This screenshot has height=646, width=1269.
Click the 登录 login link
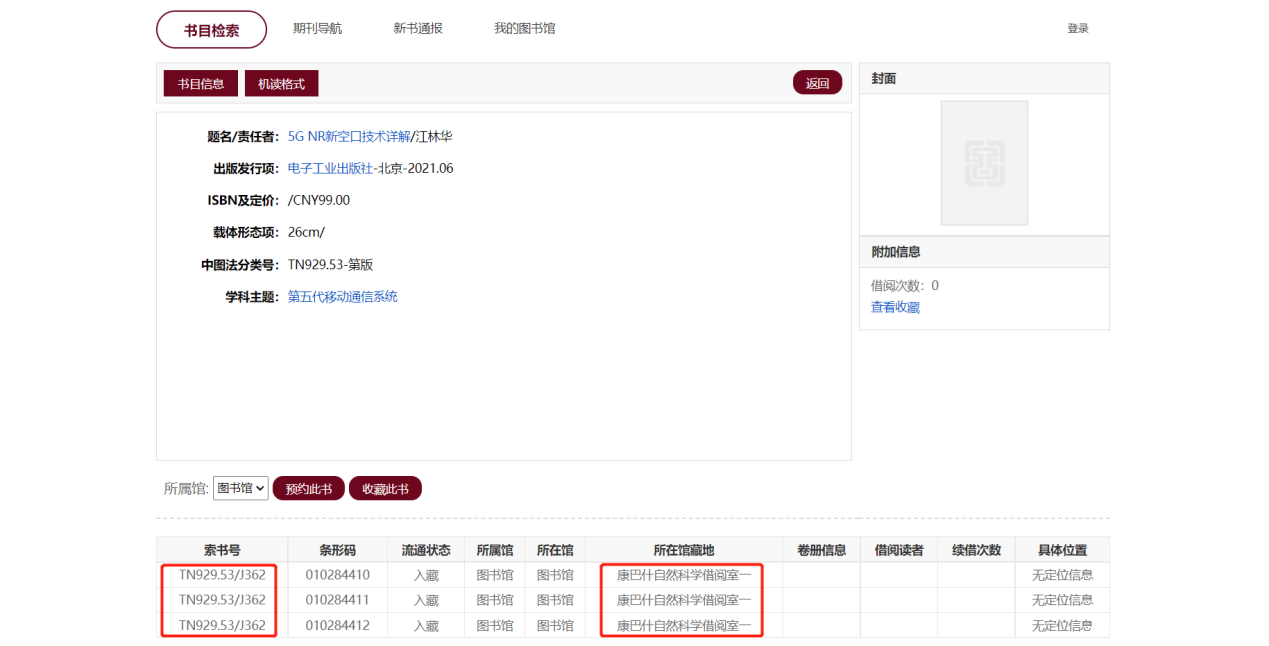pos(1077,28)
